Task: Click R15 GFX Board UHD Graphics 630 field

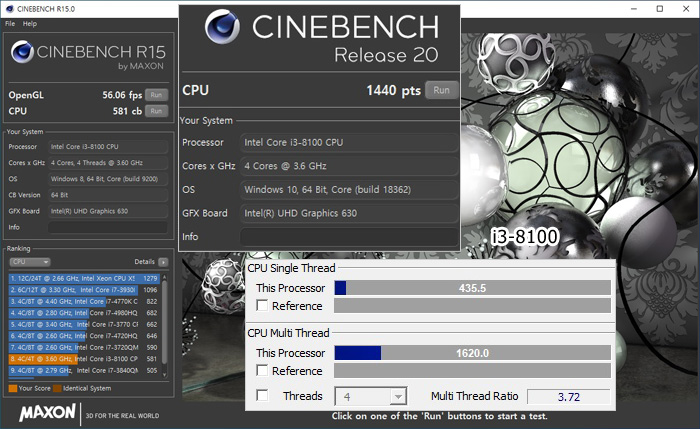Action: coord(108,211)
